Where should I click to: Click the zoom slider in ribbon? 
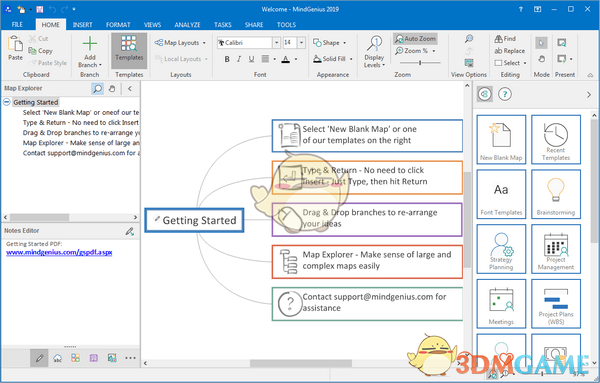click(x=420, y=63)
